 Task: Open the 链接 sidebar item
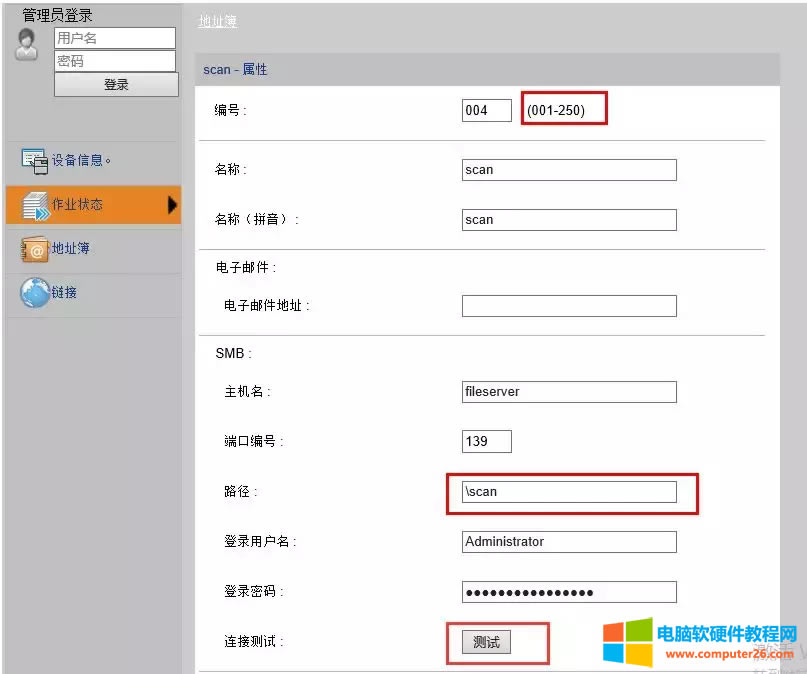pos(65,293)
